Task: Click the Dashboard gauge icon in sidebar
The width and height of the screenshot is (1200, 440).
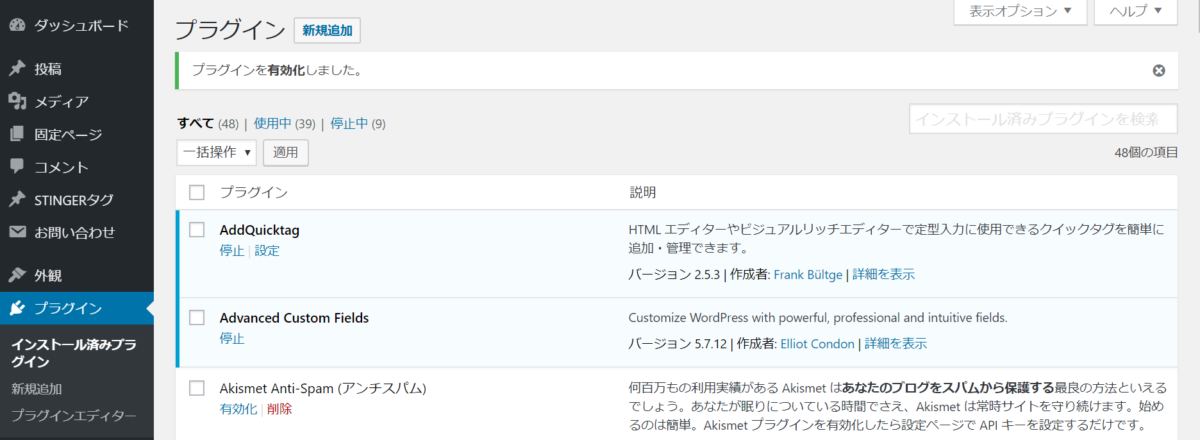Action: pos(17,23)
